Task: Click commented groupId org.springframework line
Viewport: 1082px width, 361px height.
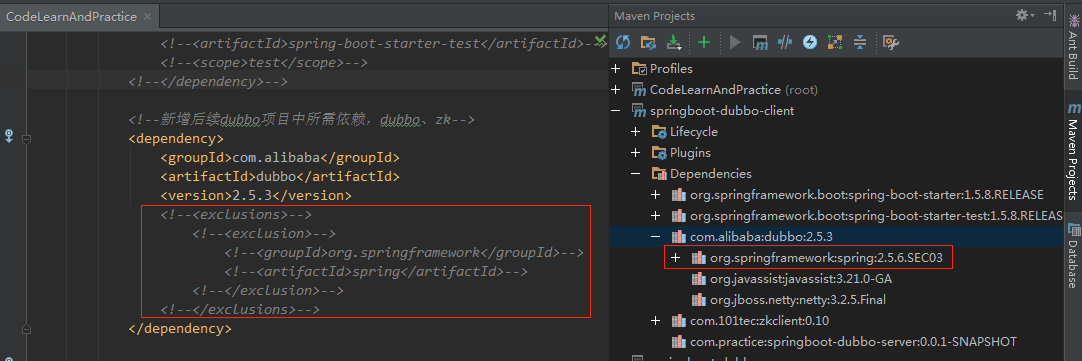Action: 404,253
